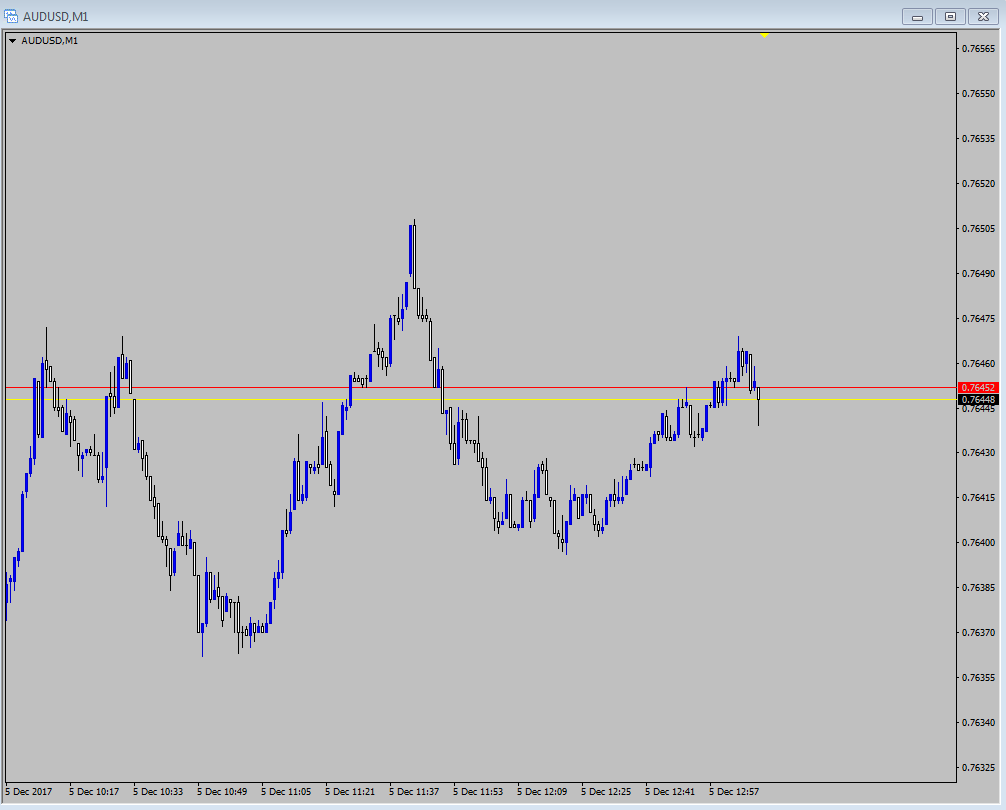Click the 5 Dec 2017 date label

(29, 792)
